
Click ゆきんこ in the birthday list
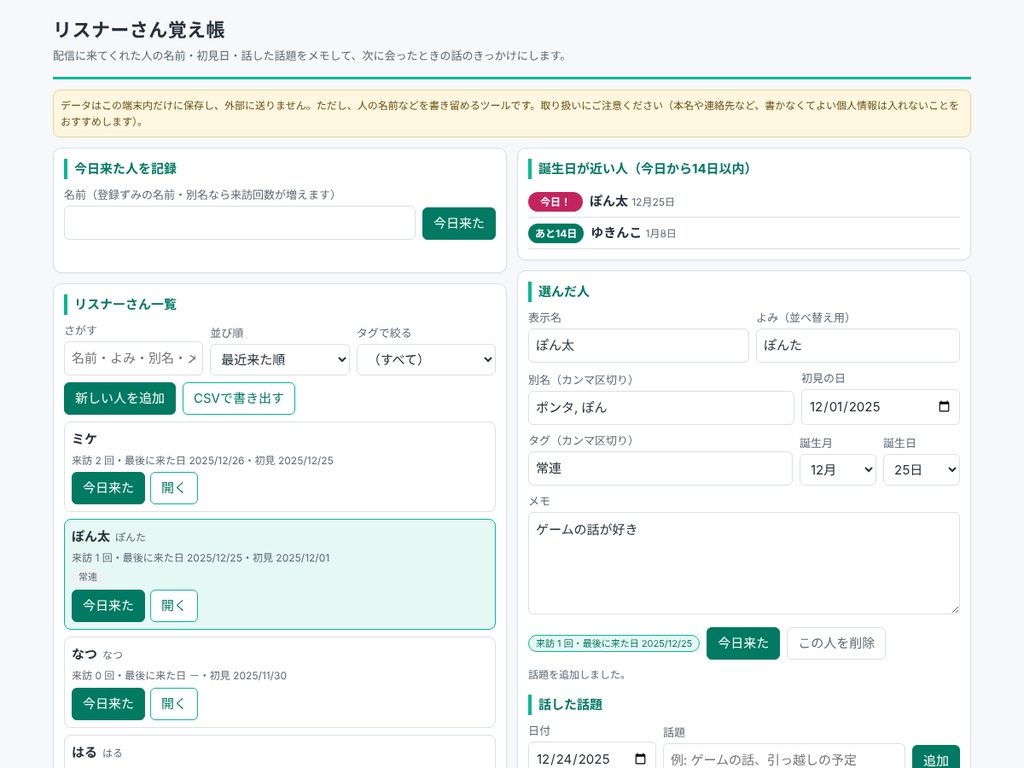pos(616,232)
